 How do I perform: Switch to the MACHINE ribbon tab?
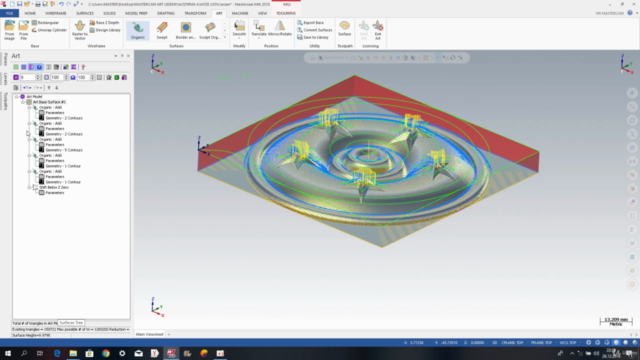click(x=240, y=13)
